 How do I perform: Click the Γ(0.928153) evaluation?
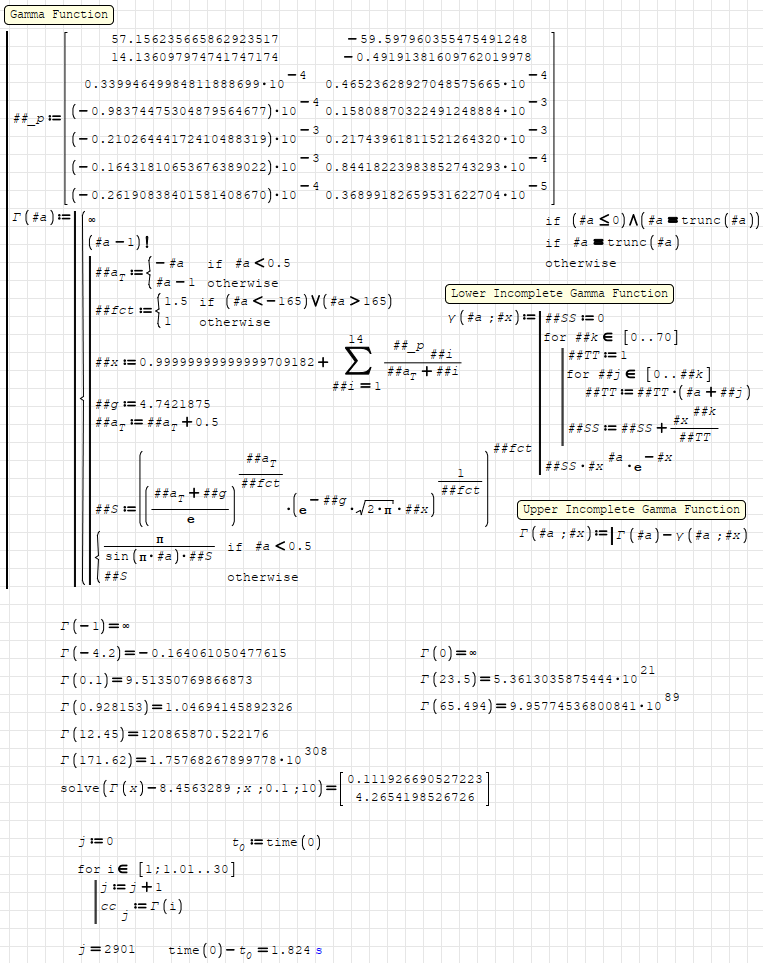(x=176, y=707)
